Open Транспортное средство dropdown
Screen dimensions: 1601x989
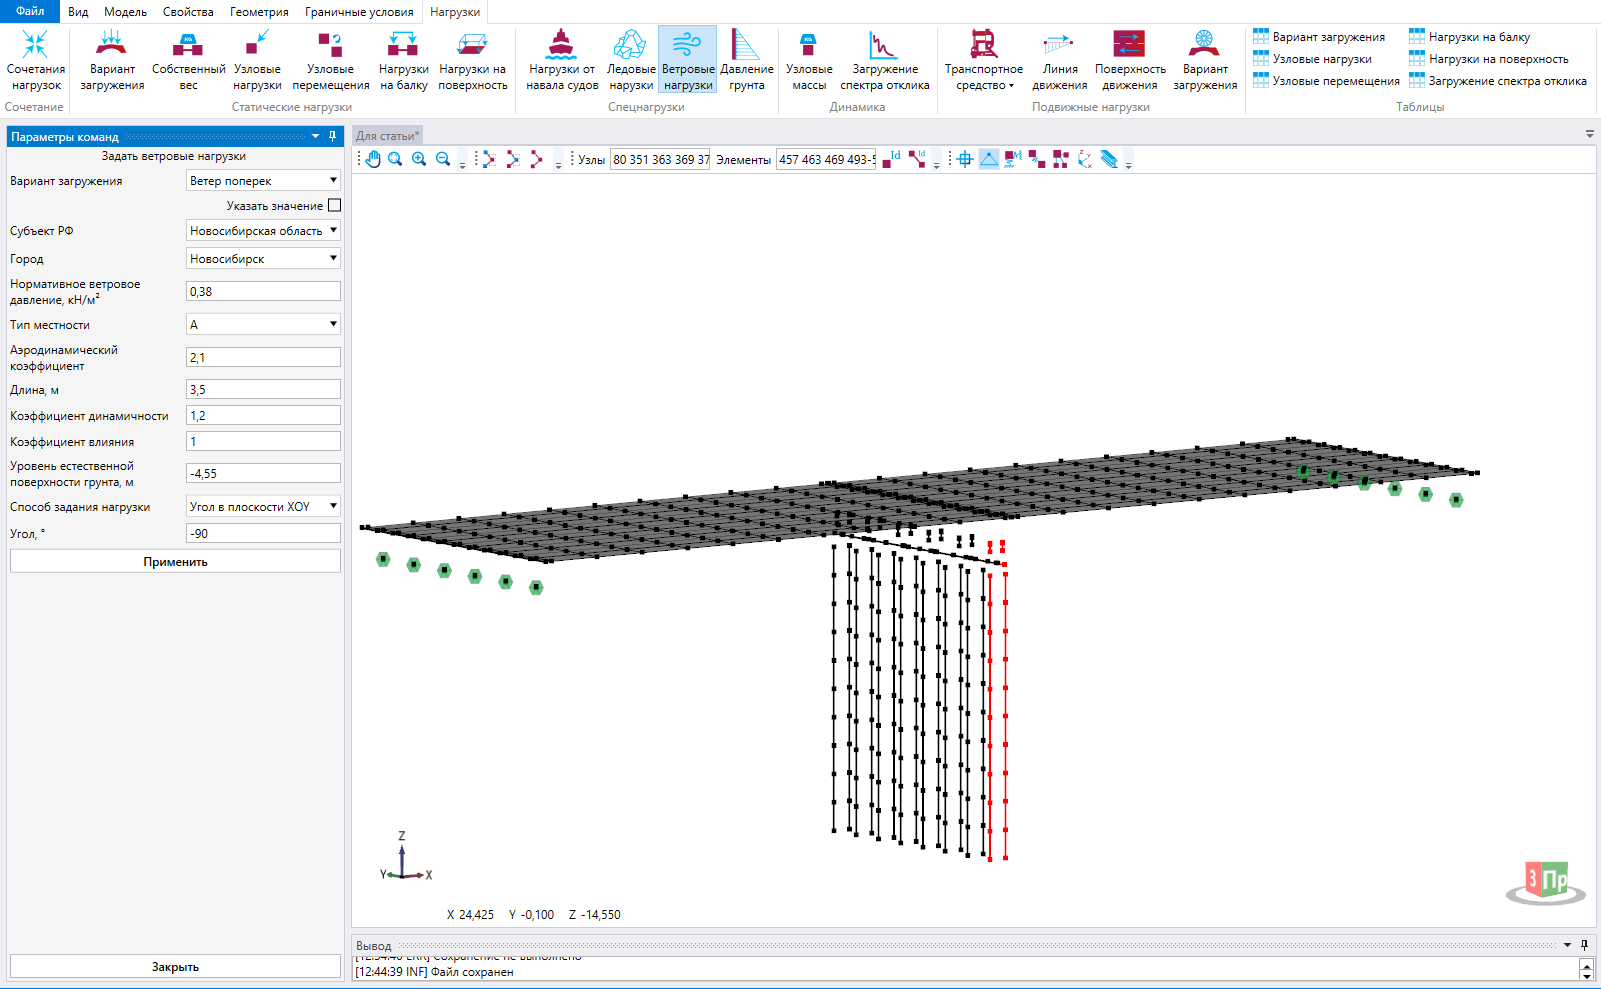click(x=984, y=60)
